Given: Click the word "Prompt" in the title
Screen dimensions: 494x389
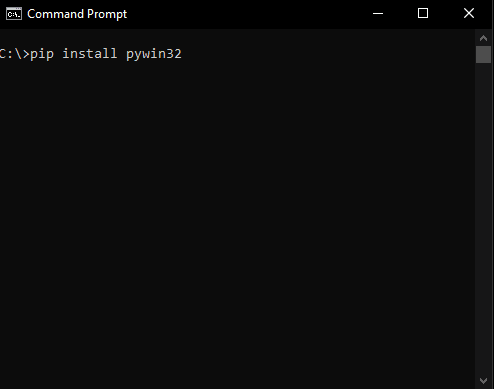Looking at the screenshot, I should (x=107, y=14).
